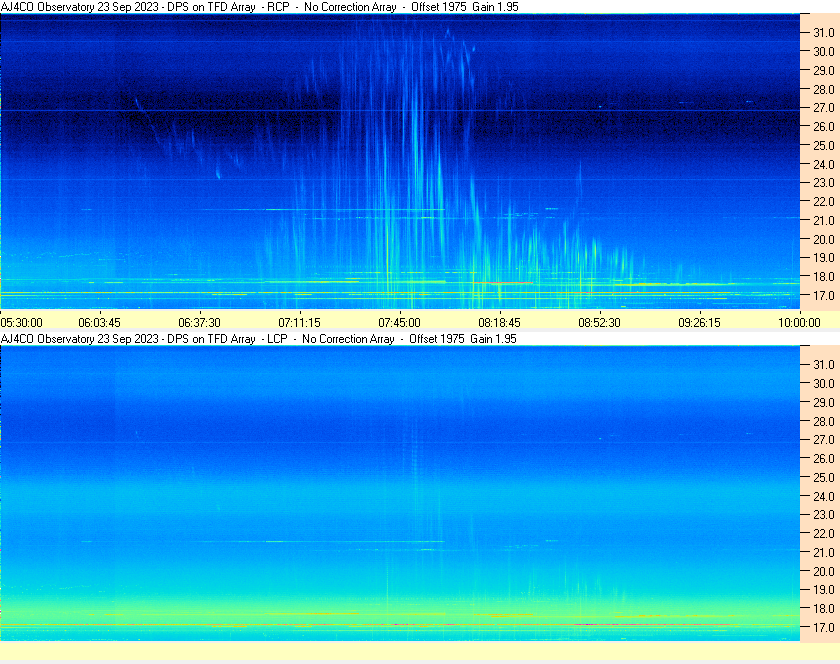Click 17.0 frequency label in RCP panel
The width and height of the screenshot is (840, 664).
point(823,296)
